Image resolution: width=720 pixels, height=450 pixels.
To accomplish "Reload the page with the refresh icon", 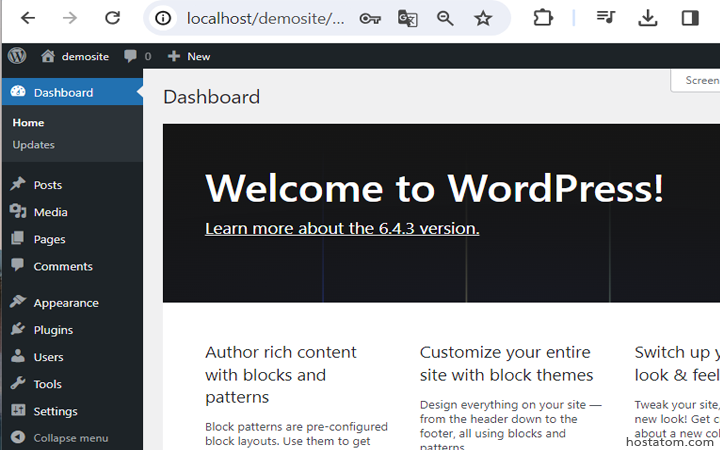I will 112,18.
